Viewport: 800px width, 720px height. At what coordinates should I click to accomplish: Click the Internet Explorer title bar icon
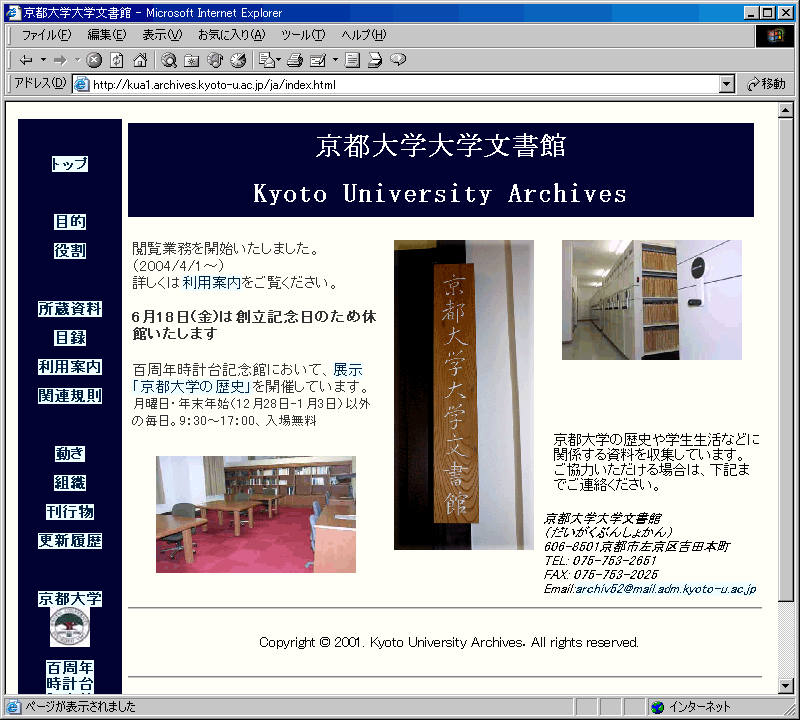click(x=12, y=12)
